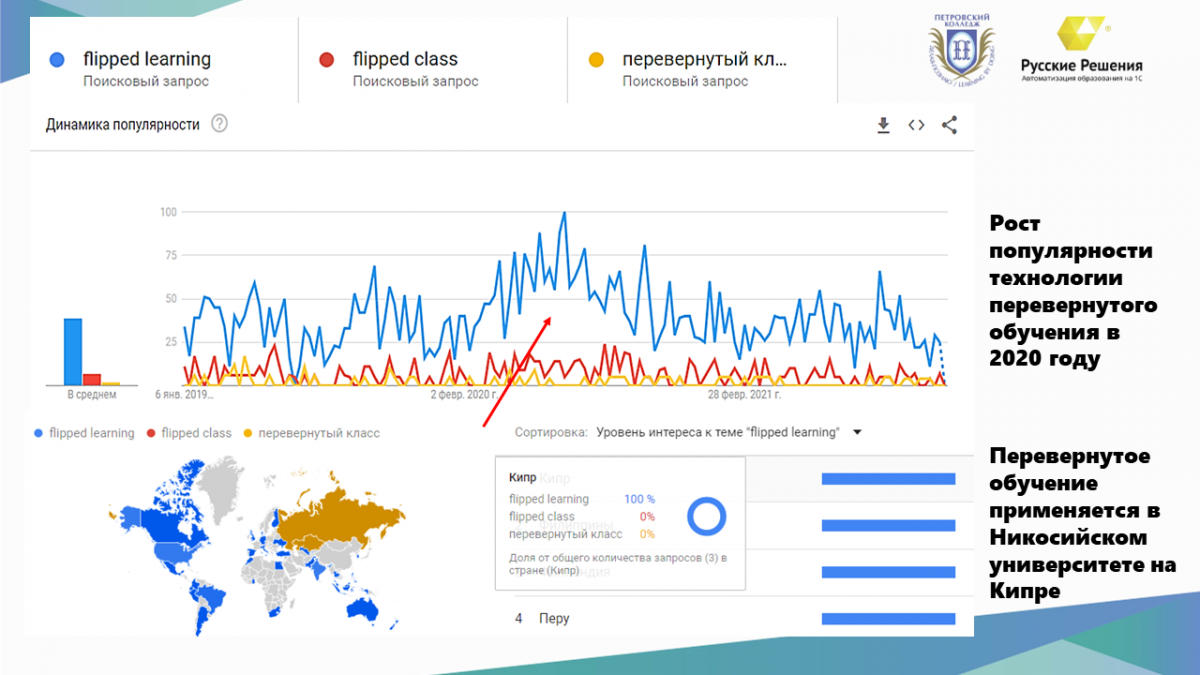The height and width of the screenshot is (675, 1200).
Task: Click the blue dot for flipped learning
Action: [57, 60]
